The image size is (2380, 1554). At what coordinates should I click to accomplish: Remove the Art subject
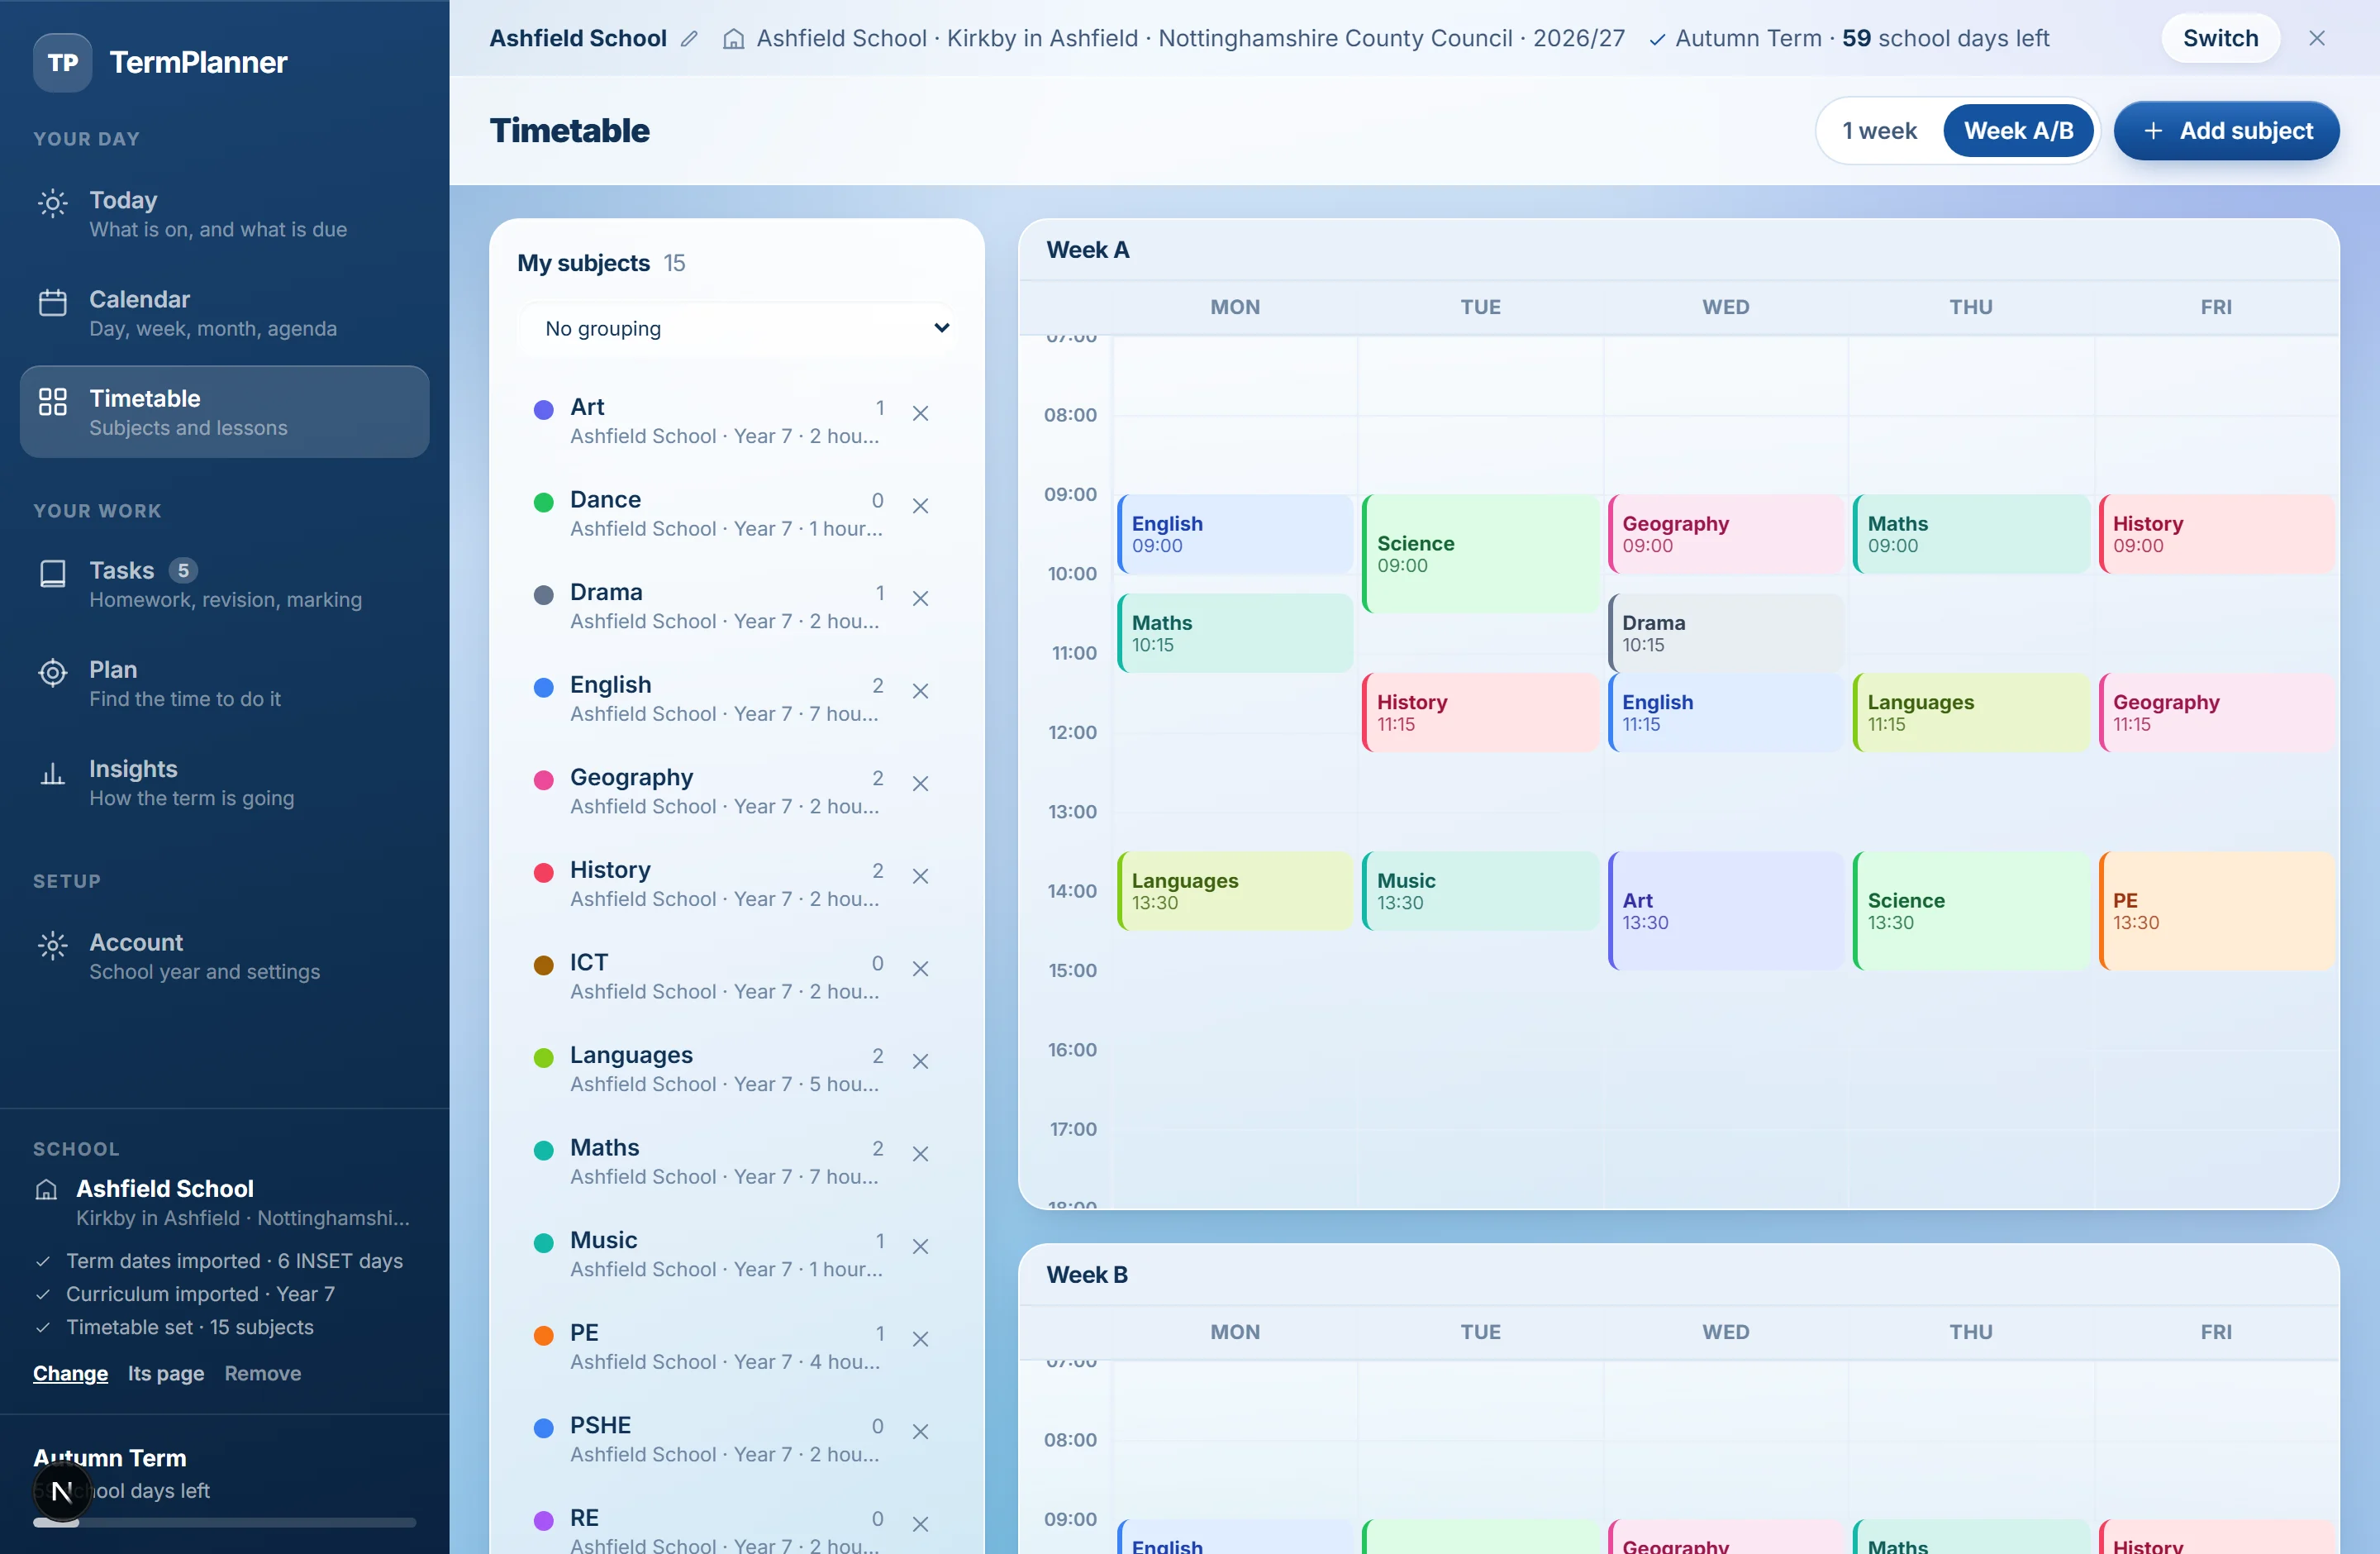pos(920,413)
